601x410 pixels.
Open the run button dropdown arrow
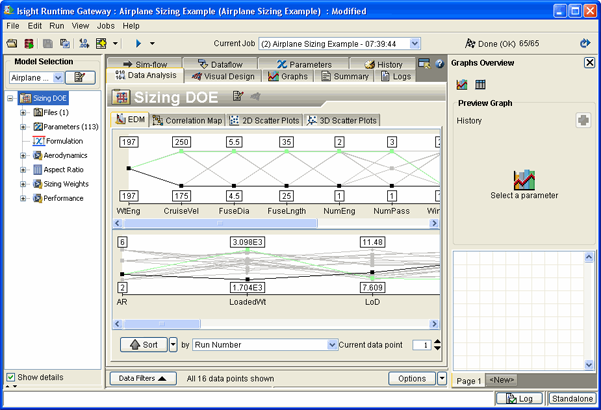pyautogui.click(x=152, y=44)
